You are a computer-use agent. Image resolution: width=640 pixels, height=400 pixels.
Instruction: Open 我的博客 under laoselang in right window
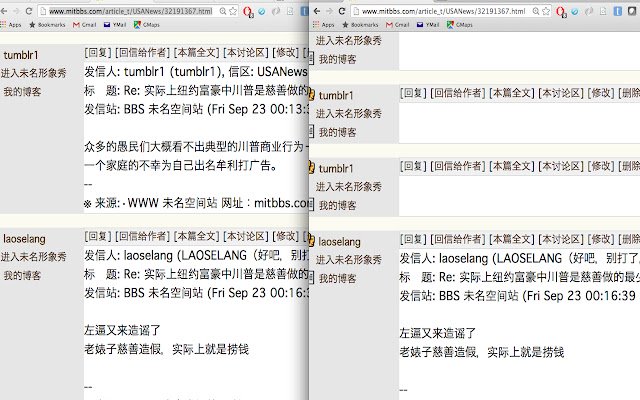point(338,279)
